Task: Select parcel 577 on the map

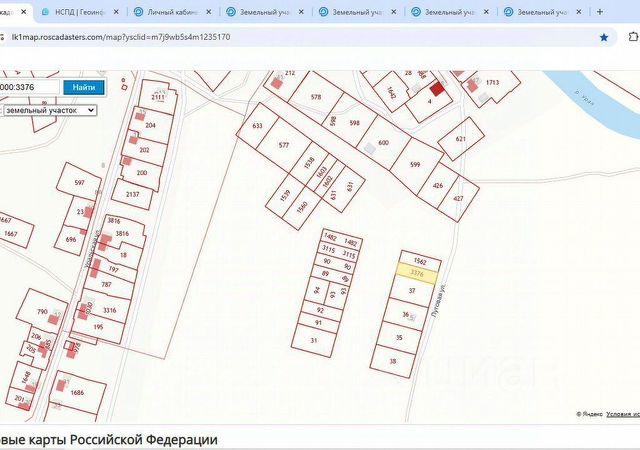Action: pos(284,145)
